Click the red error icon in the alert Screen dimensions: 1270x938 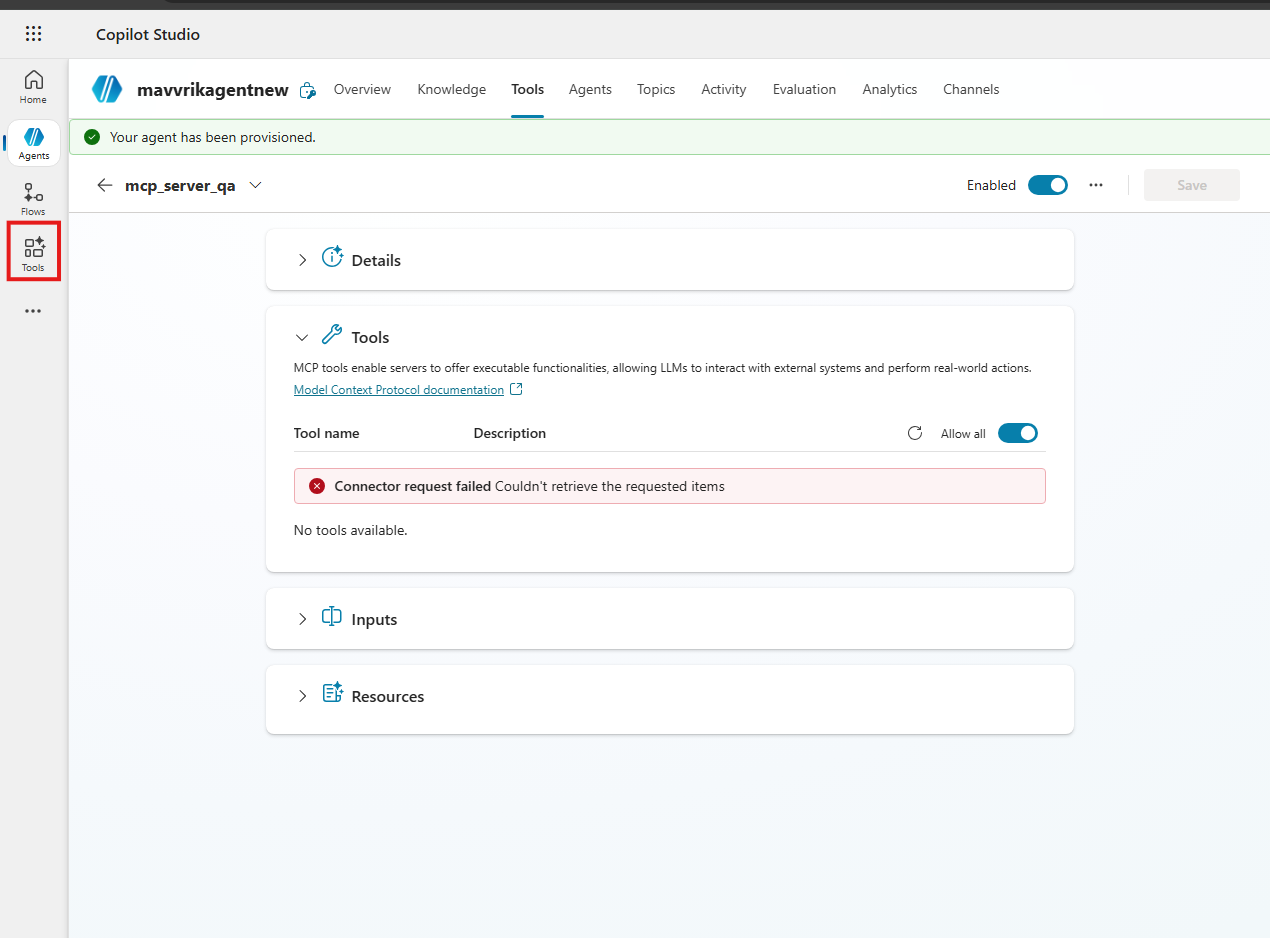(x=317, y=486)
